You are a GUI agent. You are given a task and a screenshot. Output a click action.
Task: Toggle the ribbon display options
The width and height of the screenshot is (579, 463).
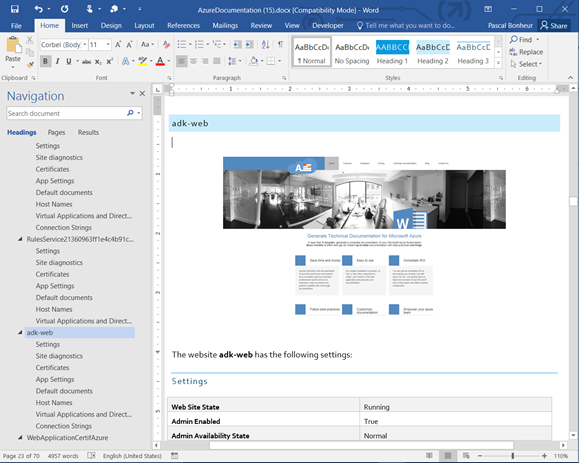pyautogui.click(x=488, y=9)
